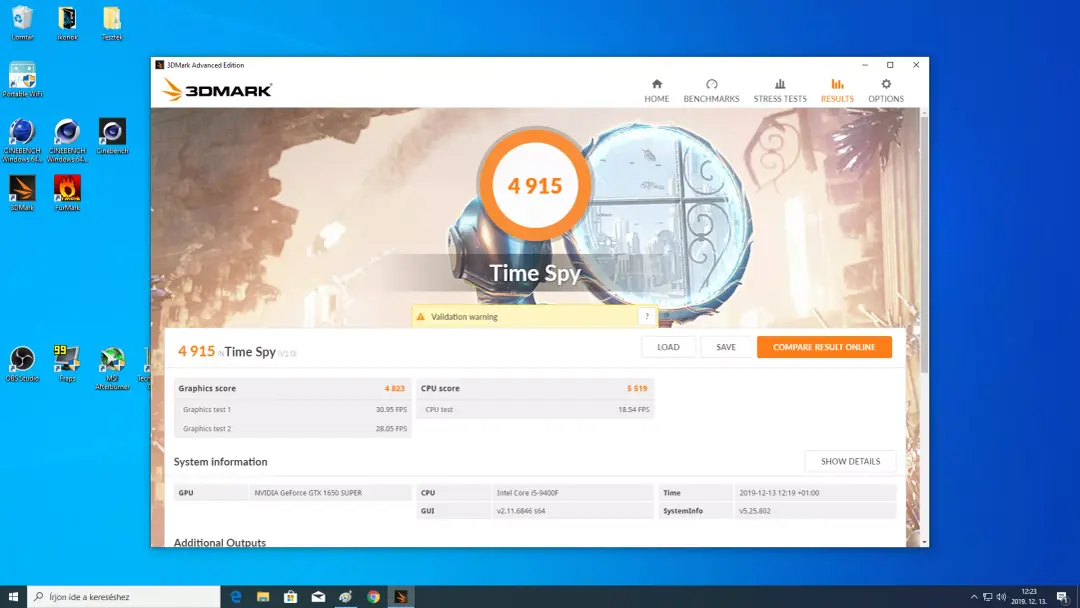Go to the Benchmarks section
The image size is (1080, 608).
click(711, 91)
